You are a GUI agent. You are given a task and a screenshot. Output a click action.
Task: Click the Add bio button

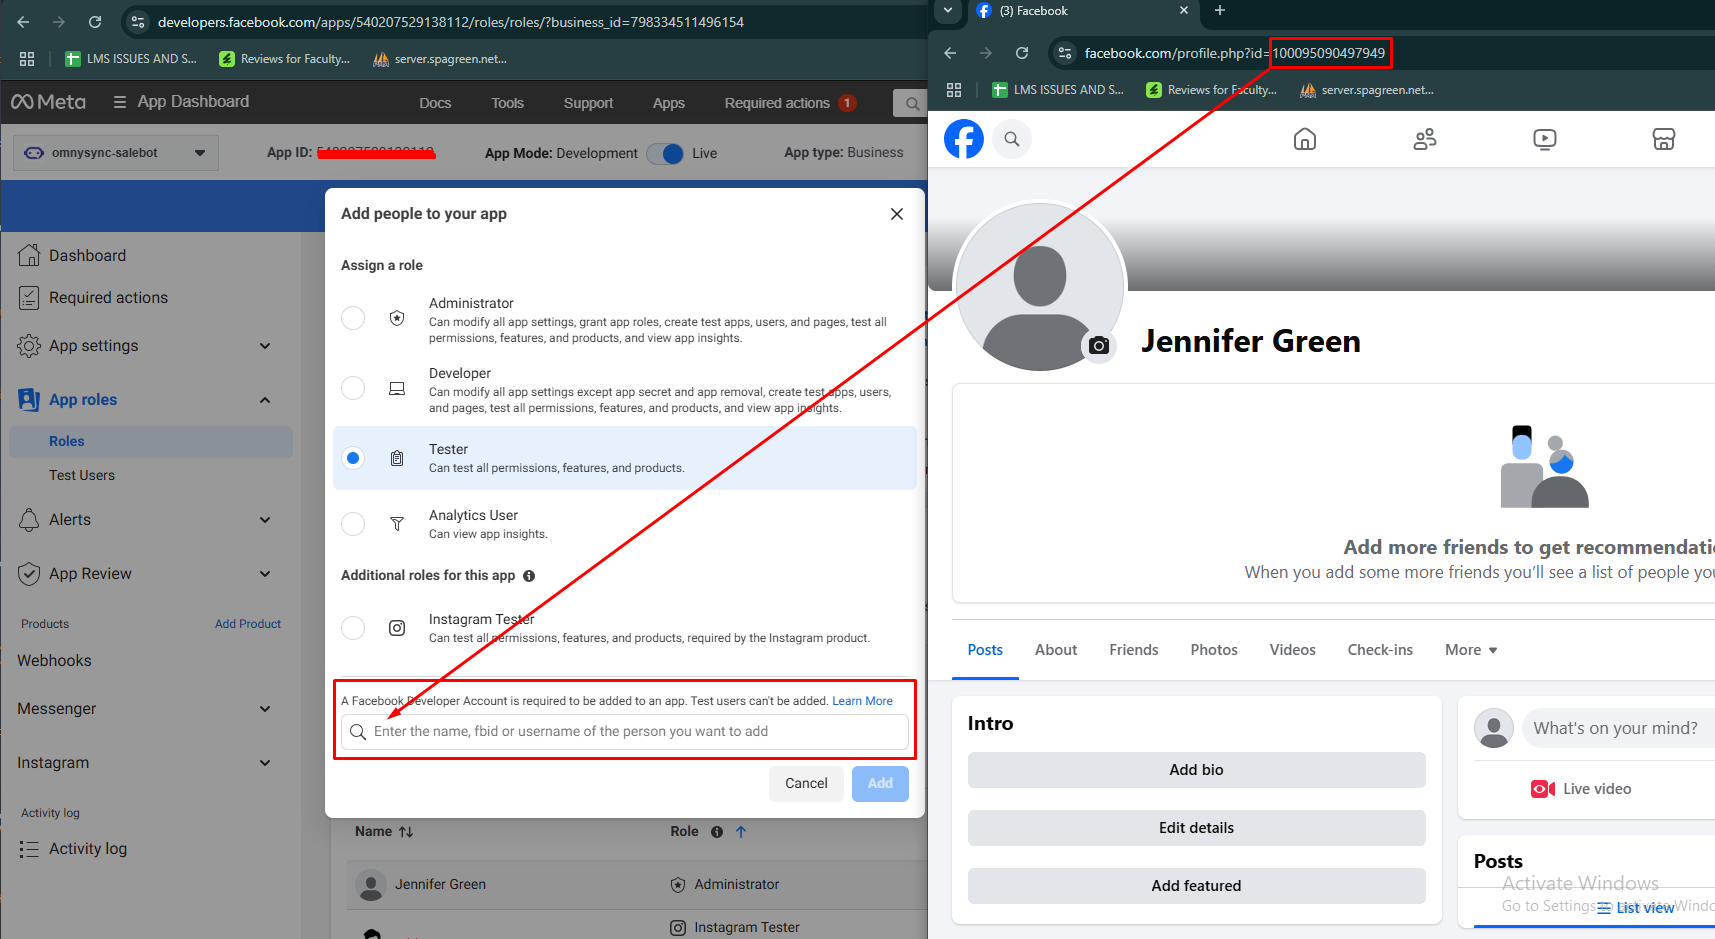point(1196,770)
